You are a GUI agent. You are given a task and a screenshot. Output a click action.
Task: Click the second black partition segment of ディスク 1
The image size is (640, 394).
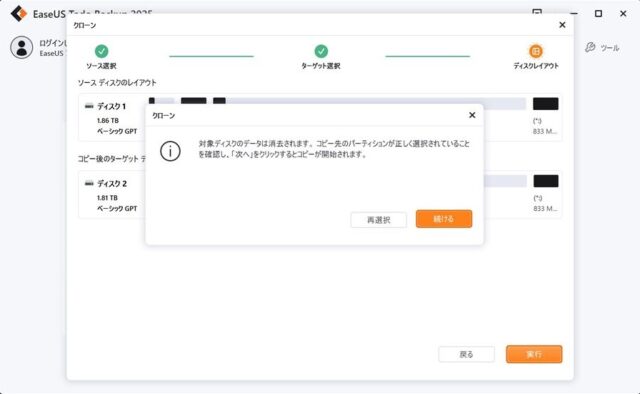click(193, 101)
